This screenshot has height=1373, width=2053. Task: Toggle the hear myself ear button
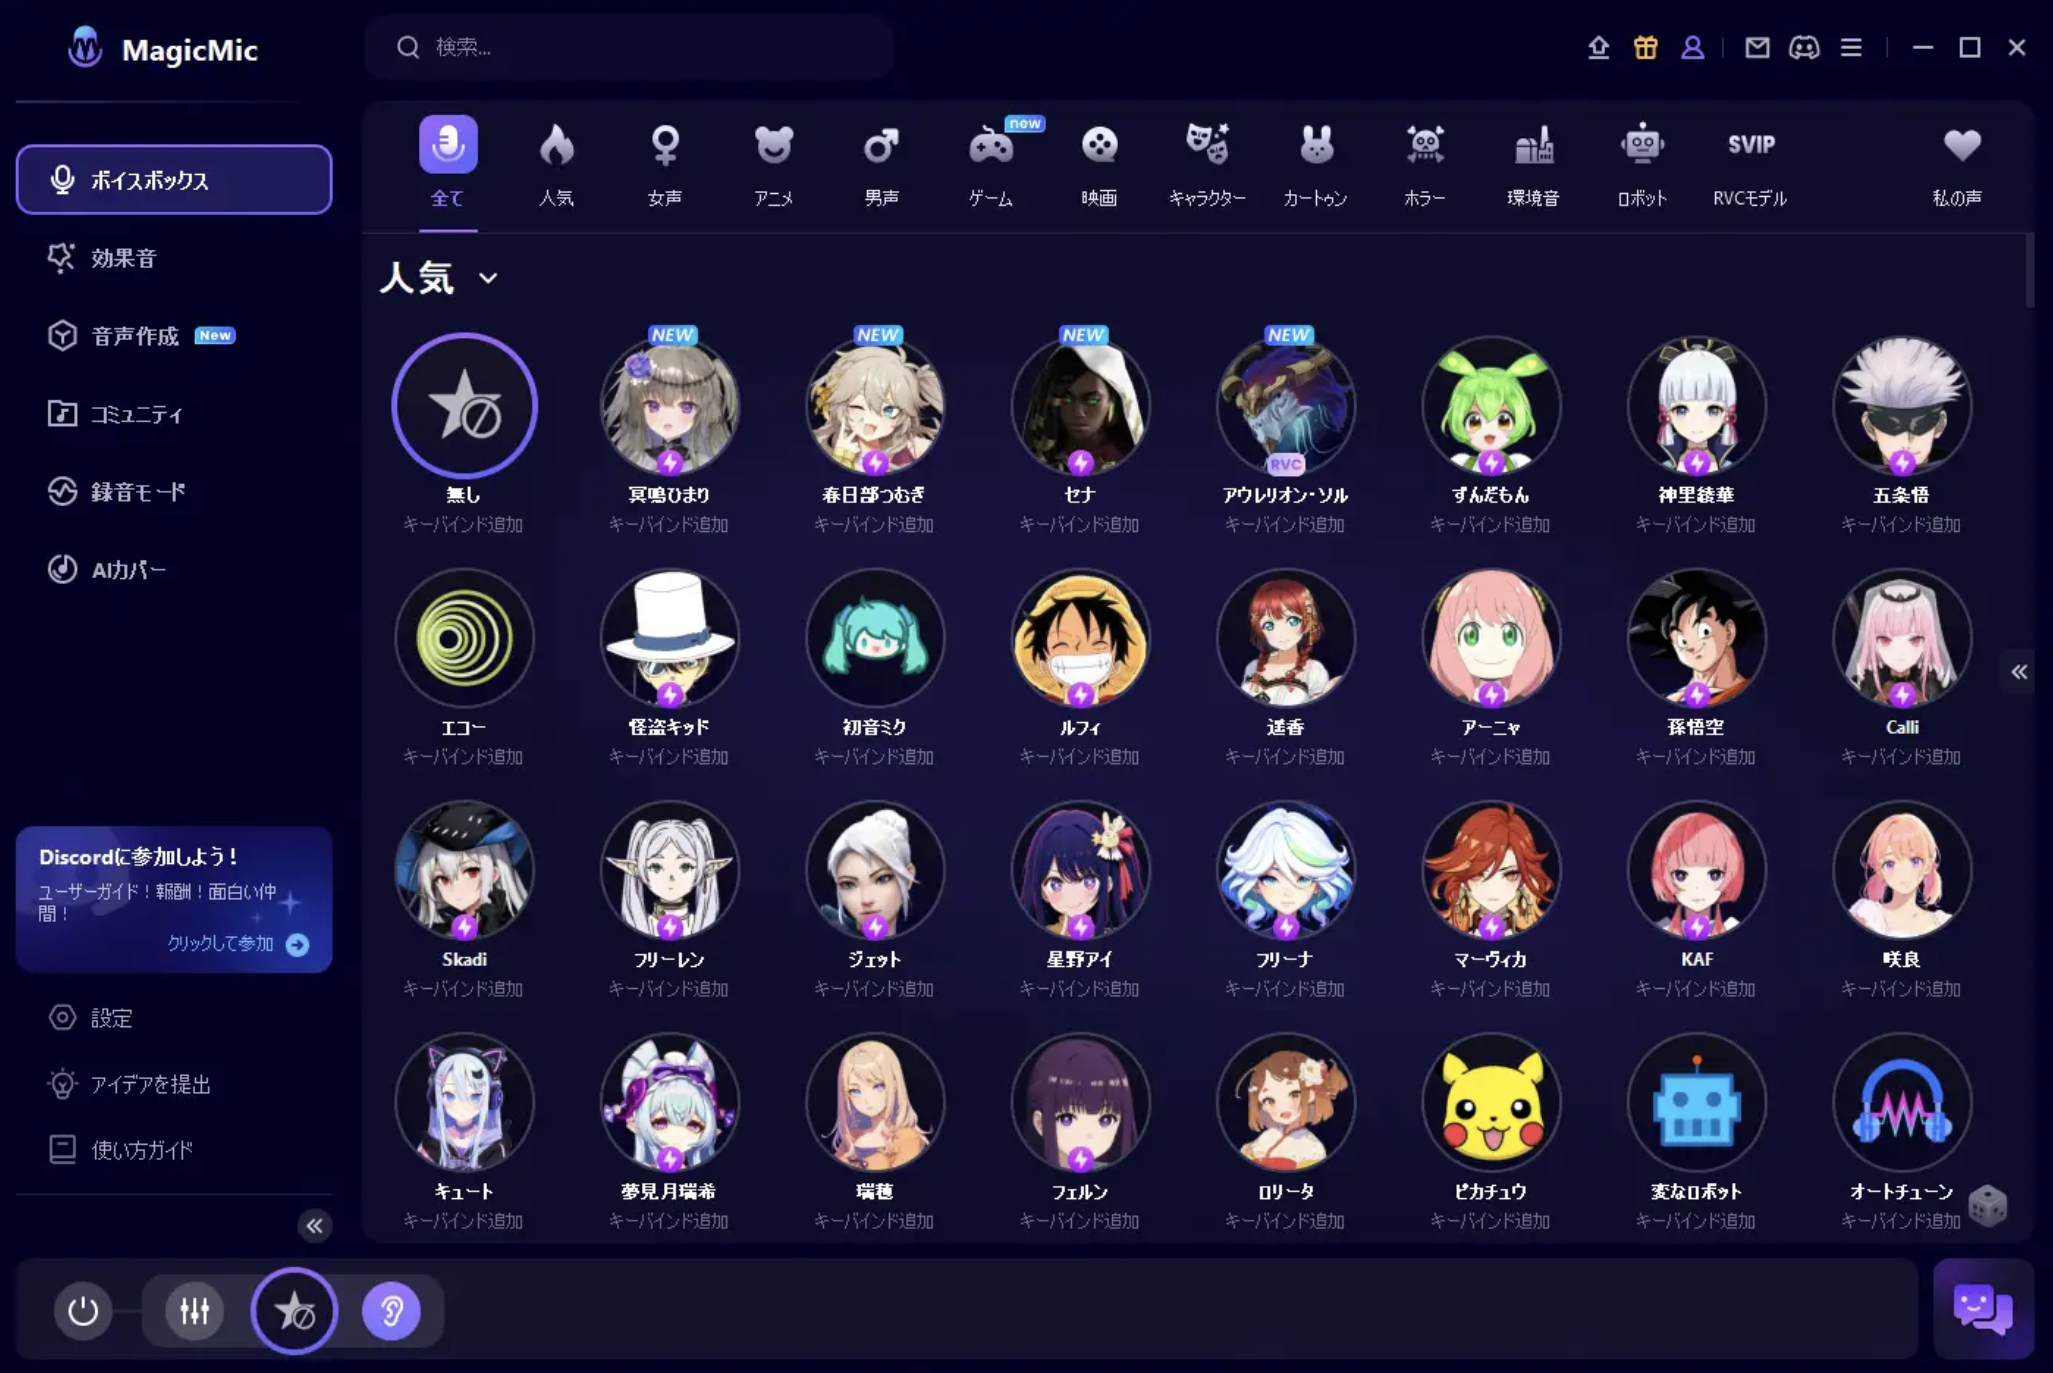391,1310
